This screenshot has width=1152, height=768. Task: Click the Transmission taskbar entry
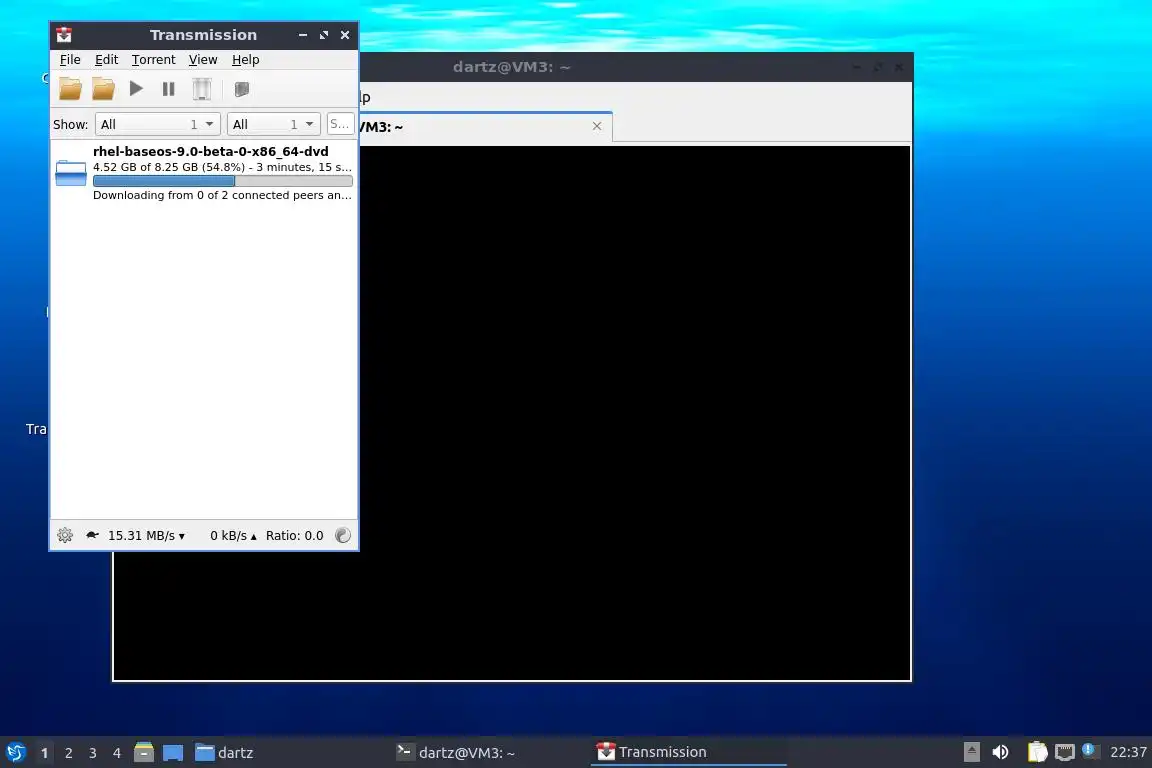pos(689,752)
